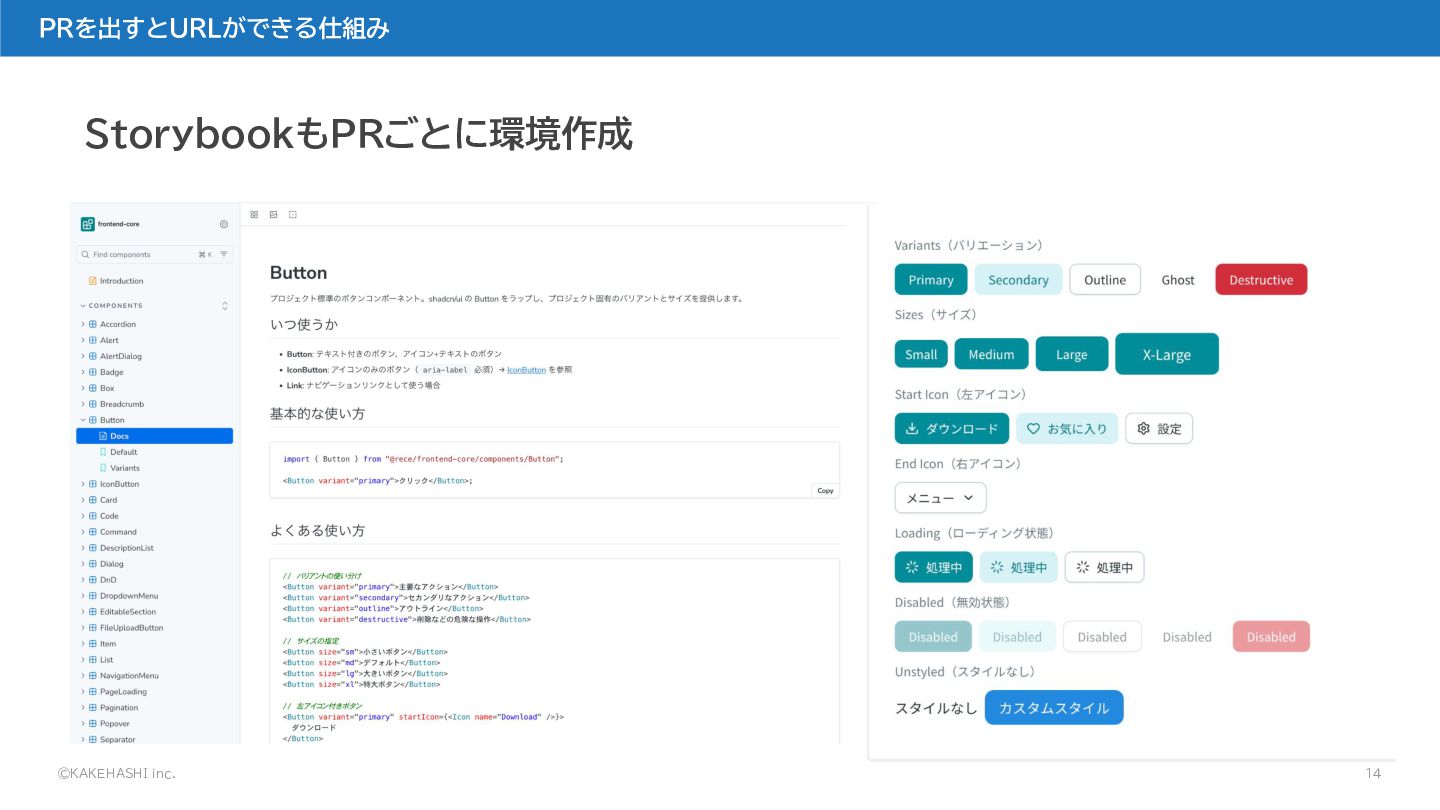Click the grid view toolbar icon
Viewport: 1440px width, 810px height.
click(254, 214)
